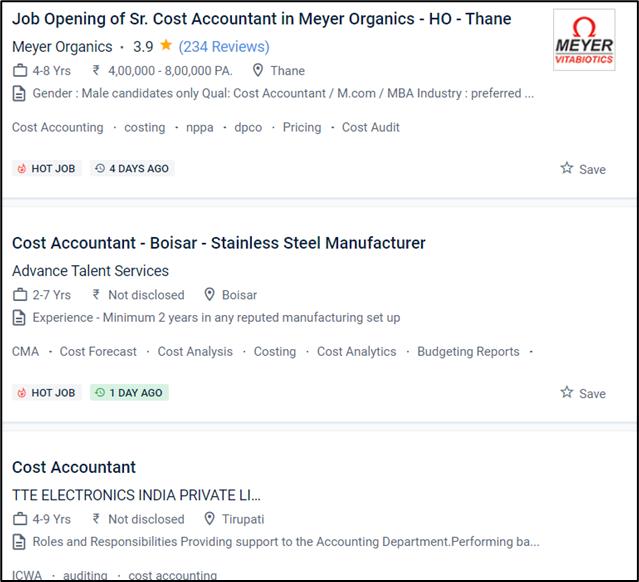Click the star rating icon beside 3.9
This screenshot has height=582, width=639.
pos(166,45)
